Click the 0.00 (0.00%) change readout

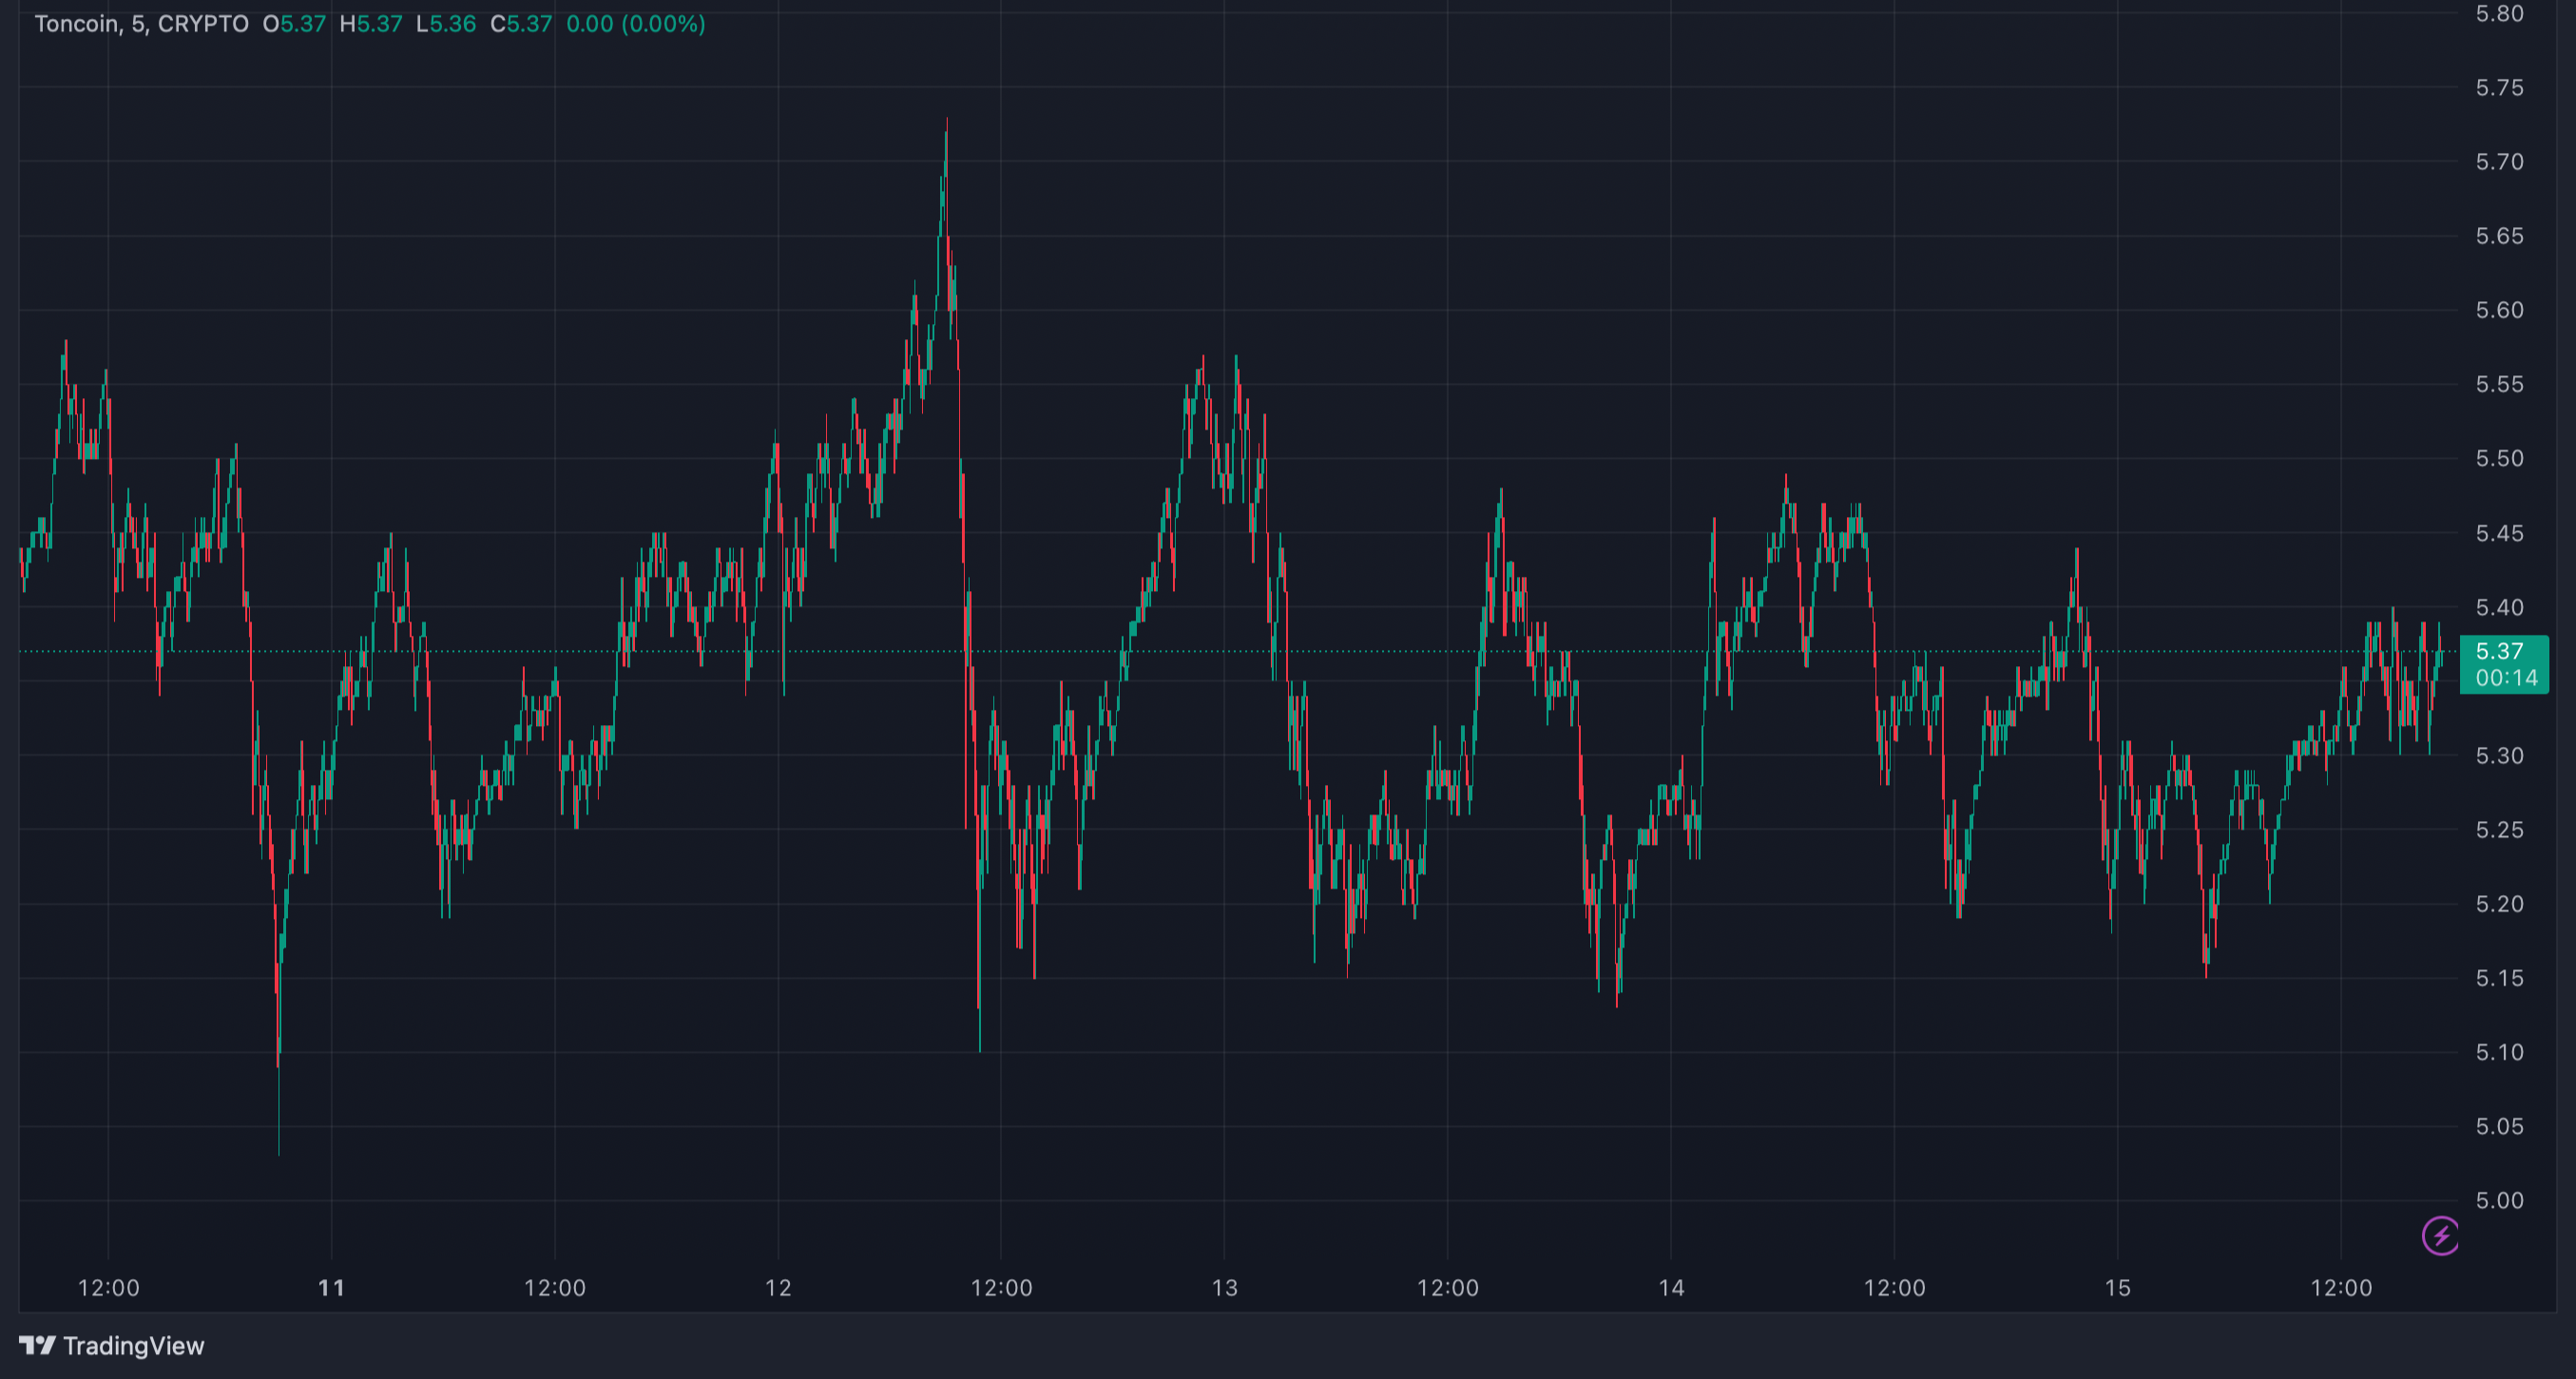636,24
